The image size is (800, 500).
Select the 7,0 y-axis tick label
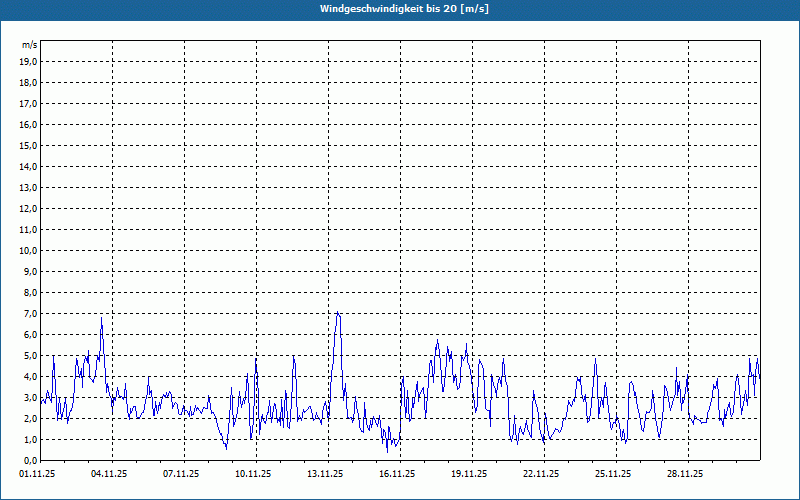pyautogui.click(x=29, y=314)
